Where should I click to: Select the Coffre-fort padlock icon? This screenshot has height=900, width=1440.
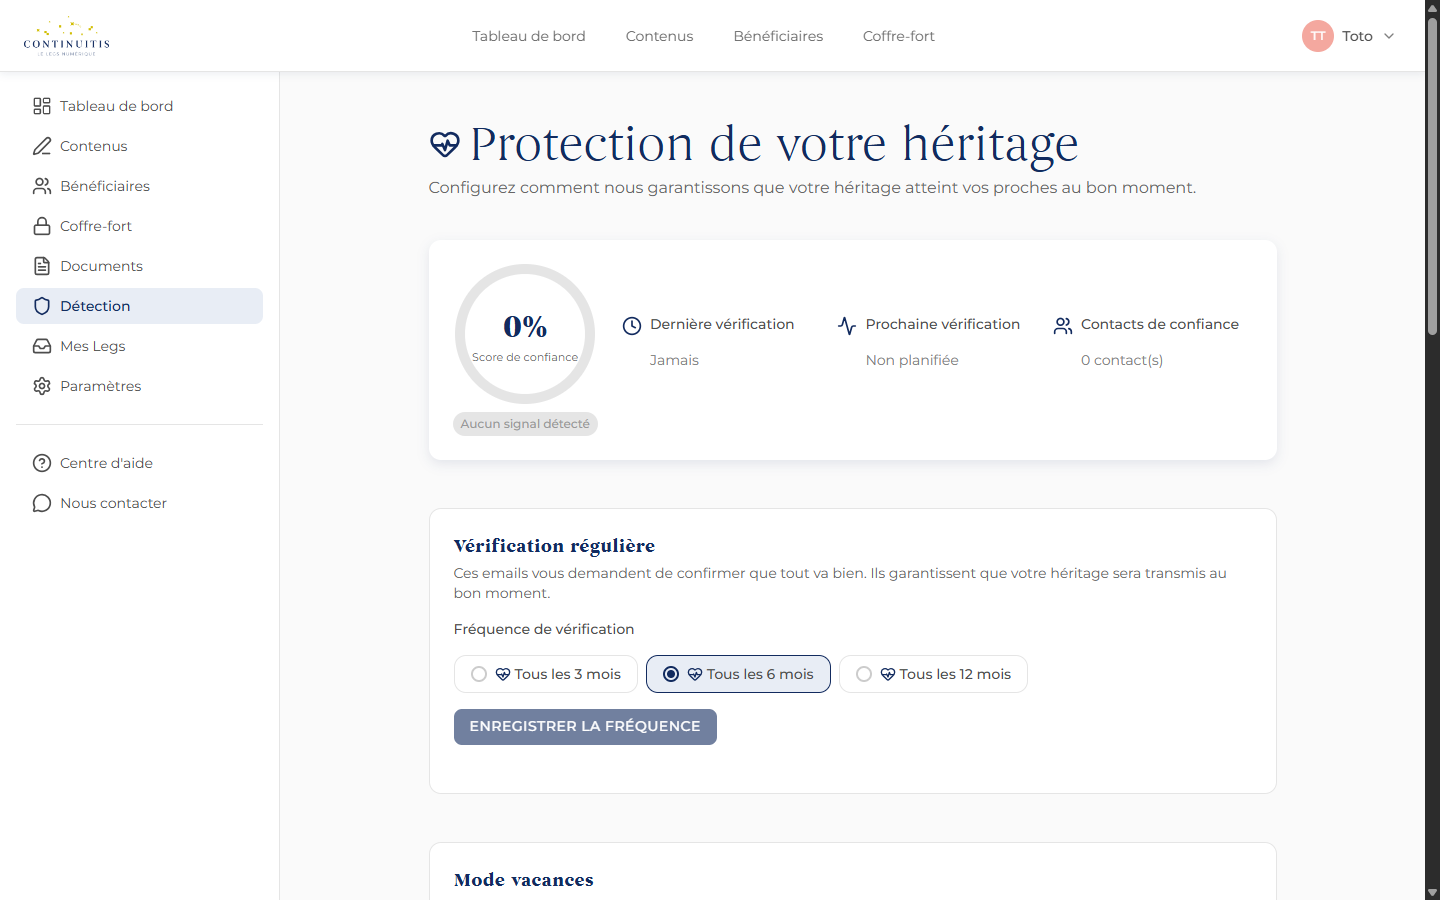(x=41, y=225)
